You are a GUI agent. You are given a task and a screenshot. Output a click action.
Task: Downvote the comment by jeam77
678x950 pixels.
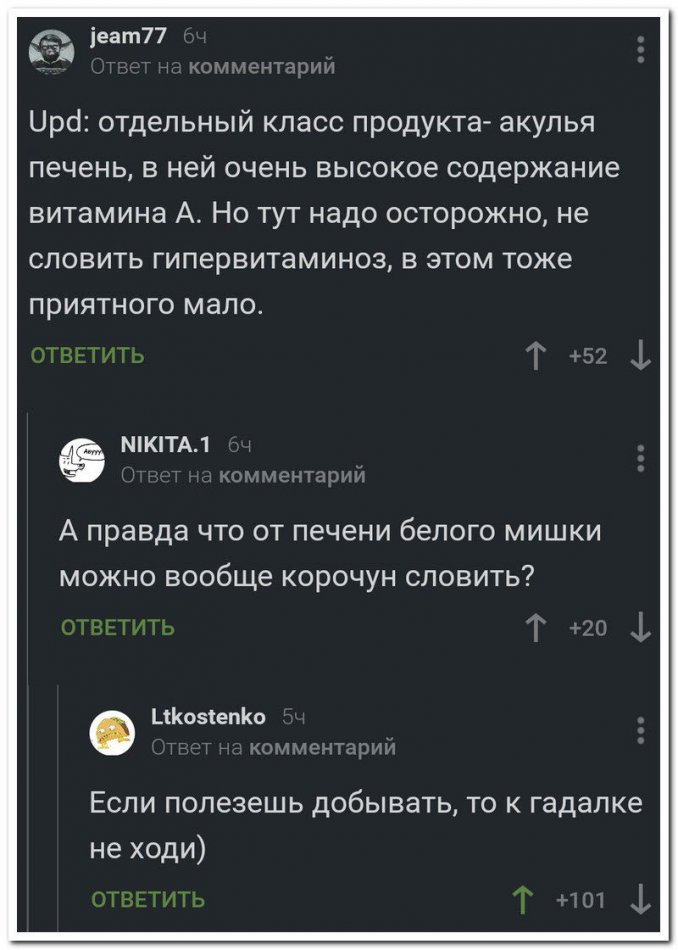tap(641, 355)
